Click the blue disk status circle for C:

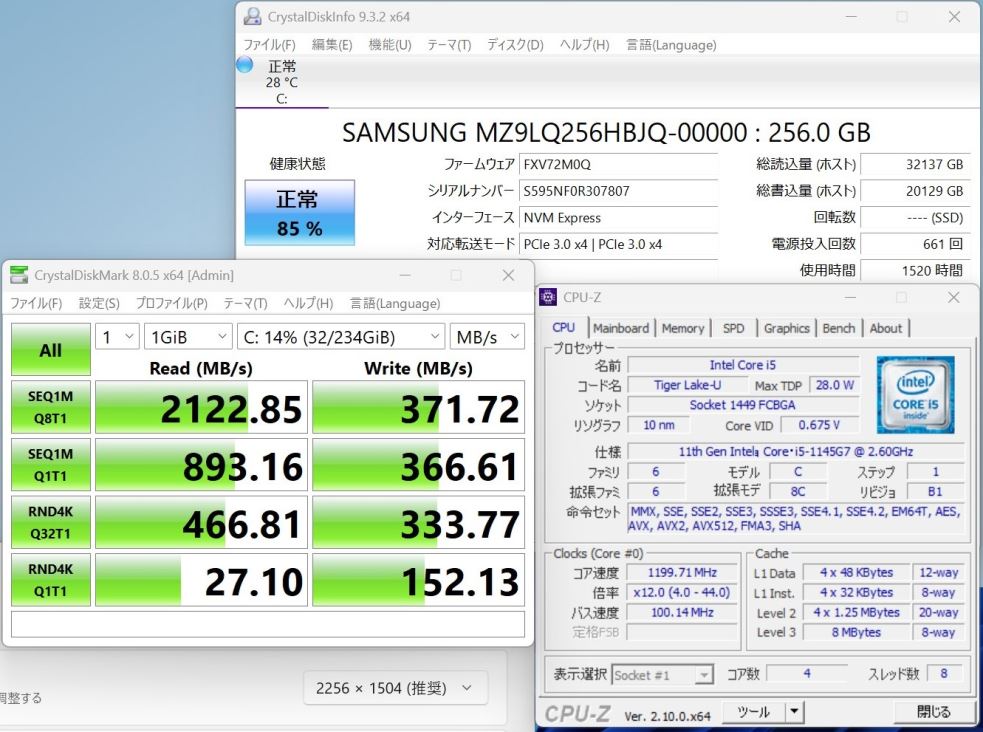pyautogui.click(x=244, y=65)
